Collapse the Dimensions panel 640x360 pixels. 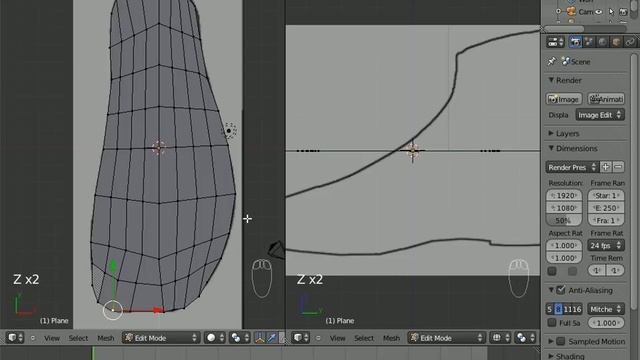point(551,148)
